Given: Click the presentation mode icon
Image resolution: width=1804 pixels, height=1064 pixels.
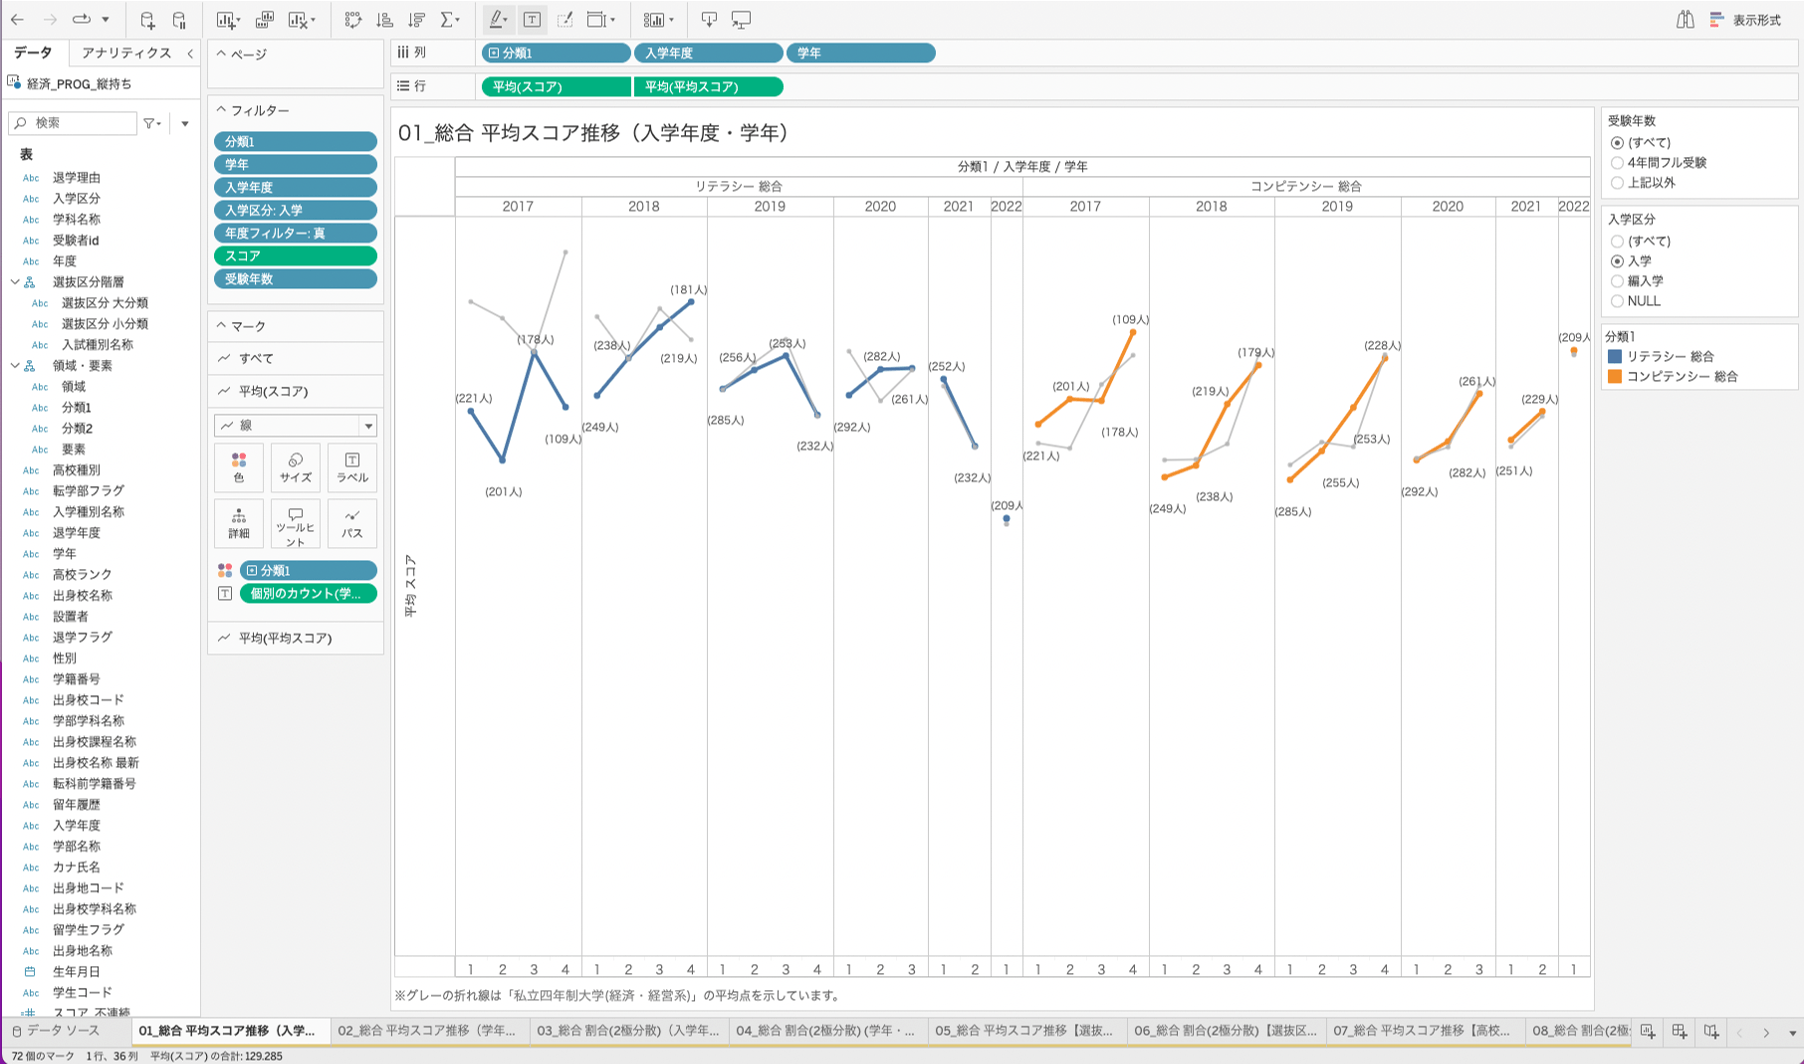Looking at the screenshot, I should tap(741, 20).
